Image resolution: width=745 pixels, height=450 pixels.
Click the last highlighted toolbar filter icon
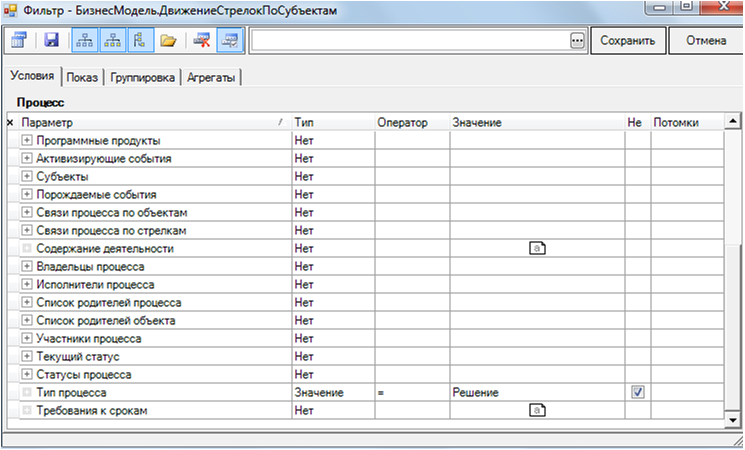(x=229, y=41)
